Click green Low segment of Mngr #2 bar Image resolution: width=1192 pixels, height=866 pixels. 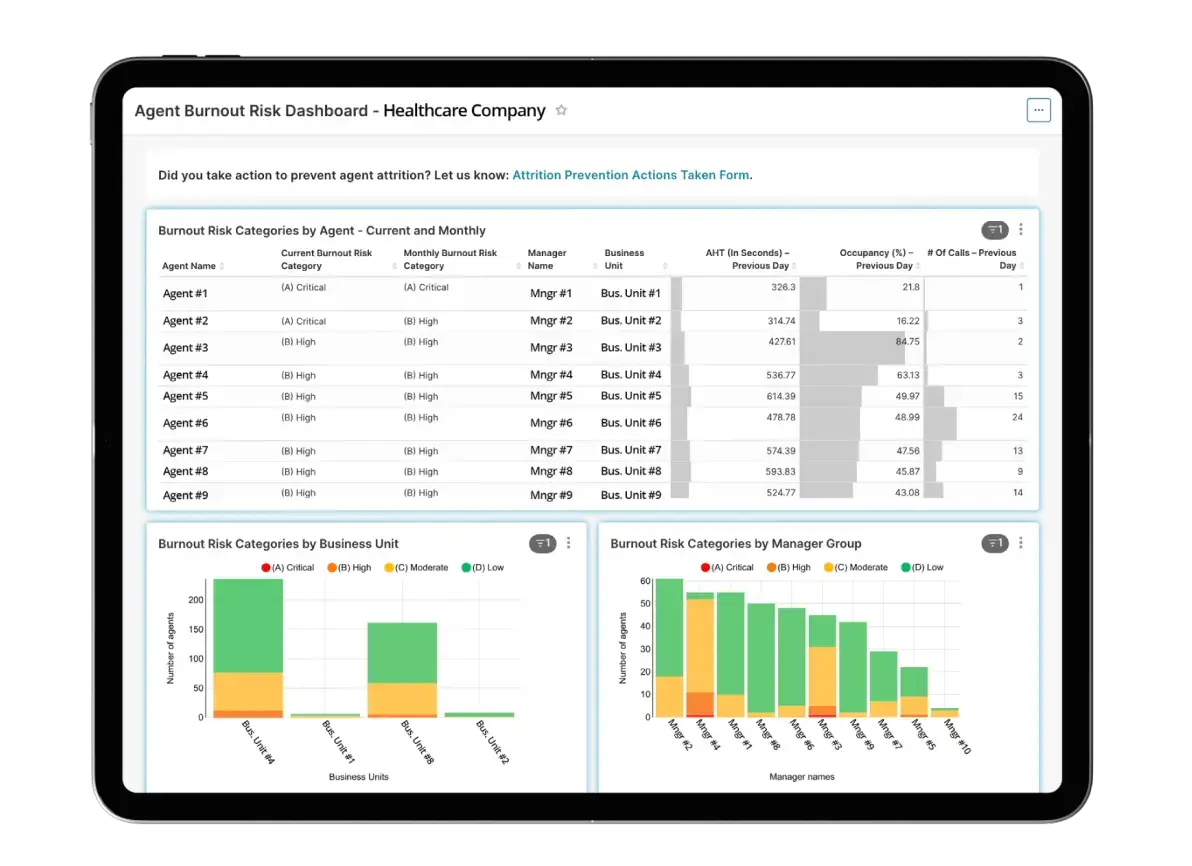coord(669,627)
